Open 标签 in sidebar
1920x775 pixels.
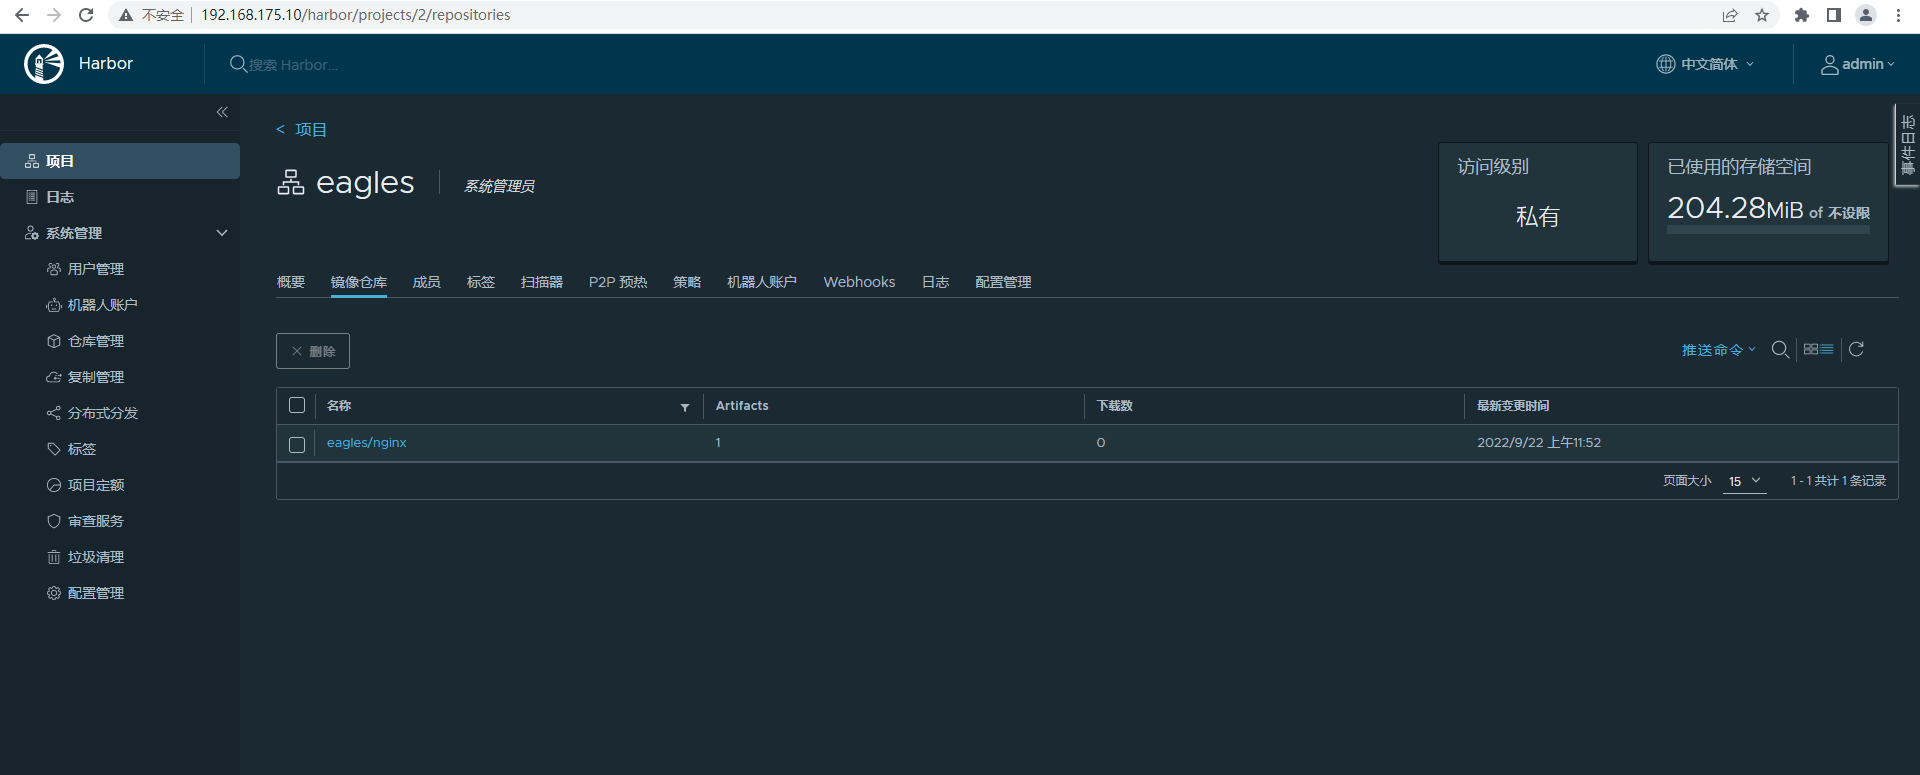82,449
